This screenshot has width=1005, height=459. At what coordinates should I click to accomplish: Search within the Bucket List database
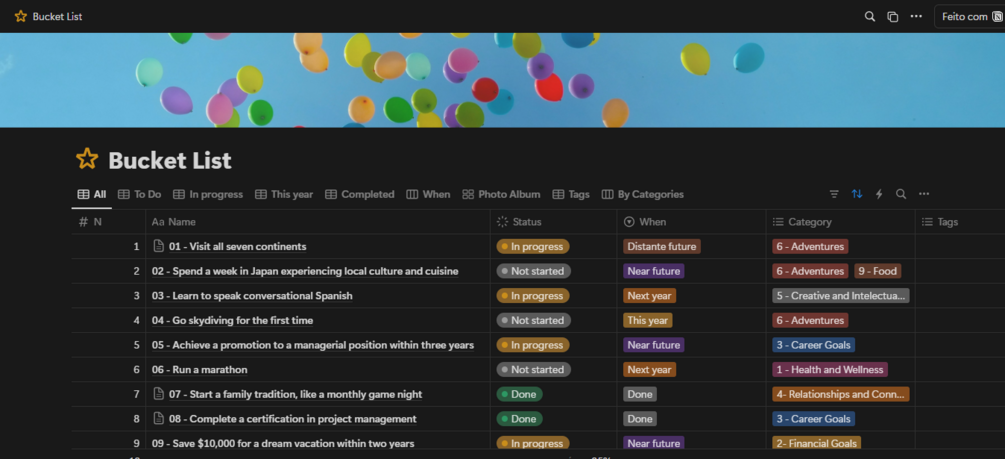tap(901, 194)
